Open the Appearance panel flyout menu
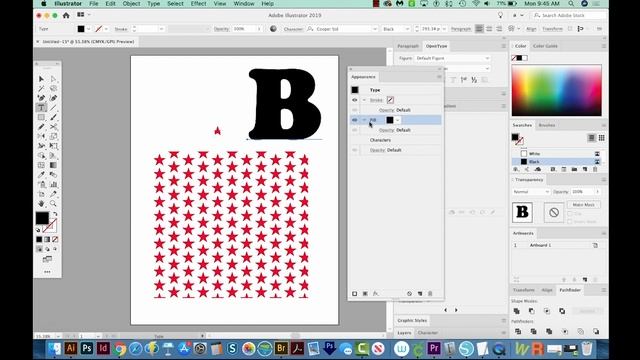Image resolution: width=640 pixels, height=360 pixels. pyautogui.click(x=439, y=77)
